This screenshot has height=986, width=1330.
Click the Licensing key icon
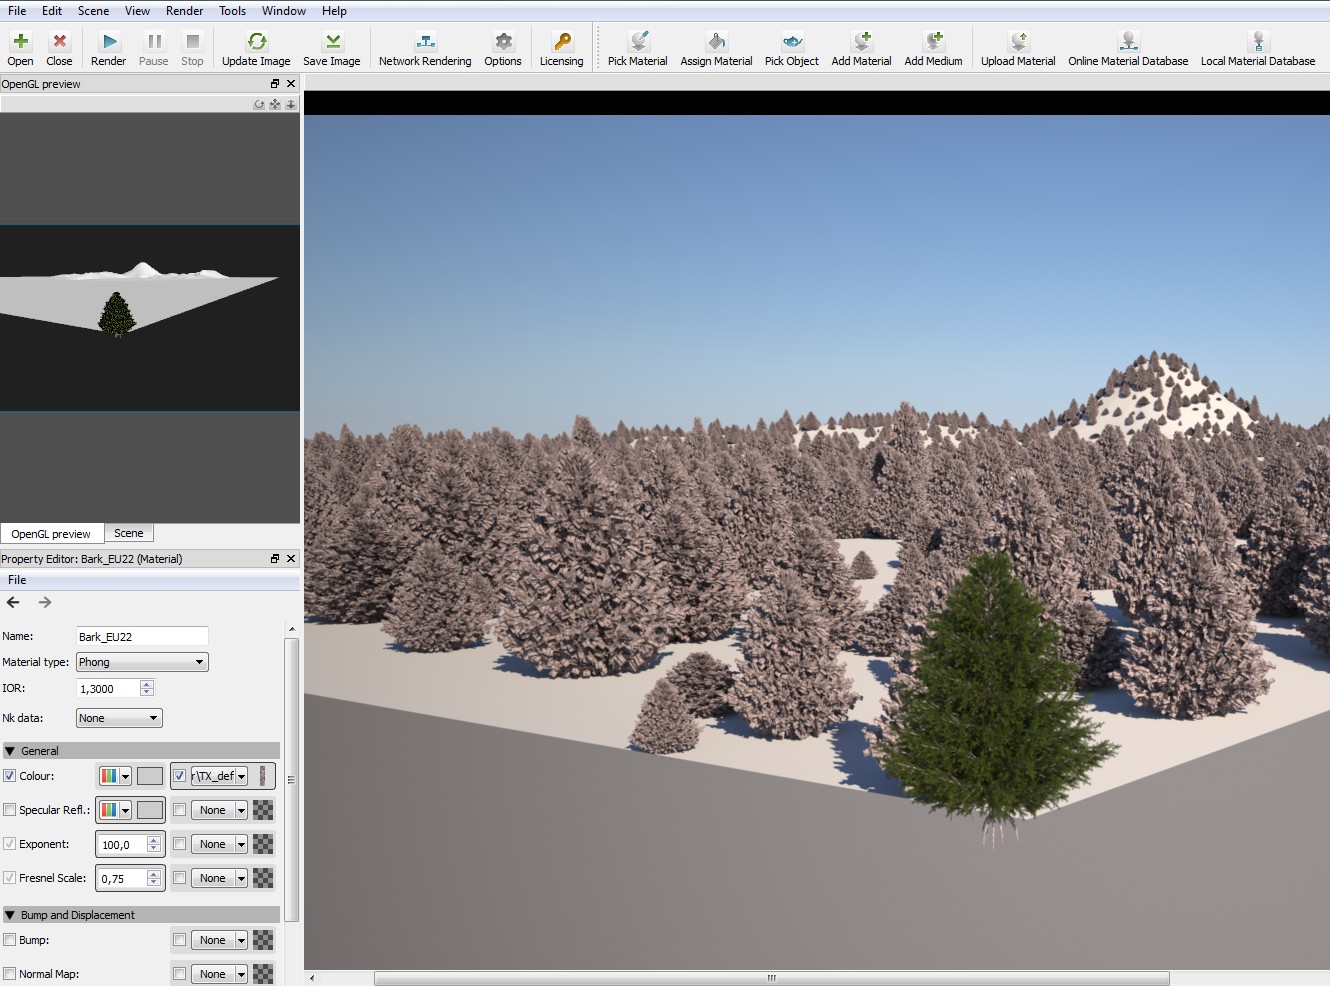[x=562, y=42]
